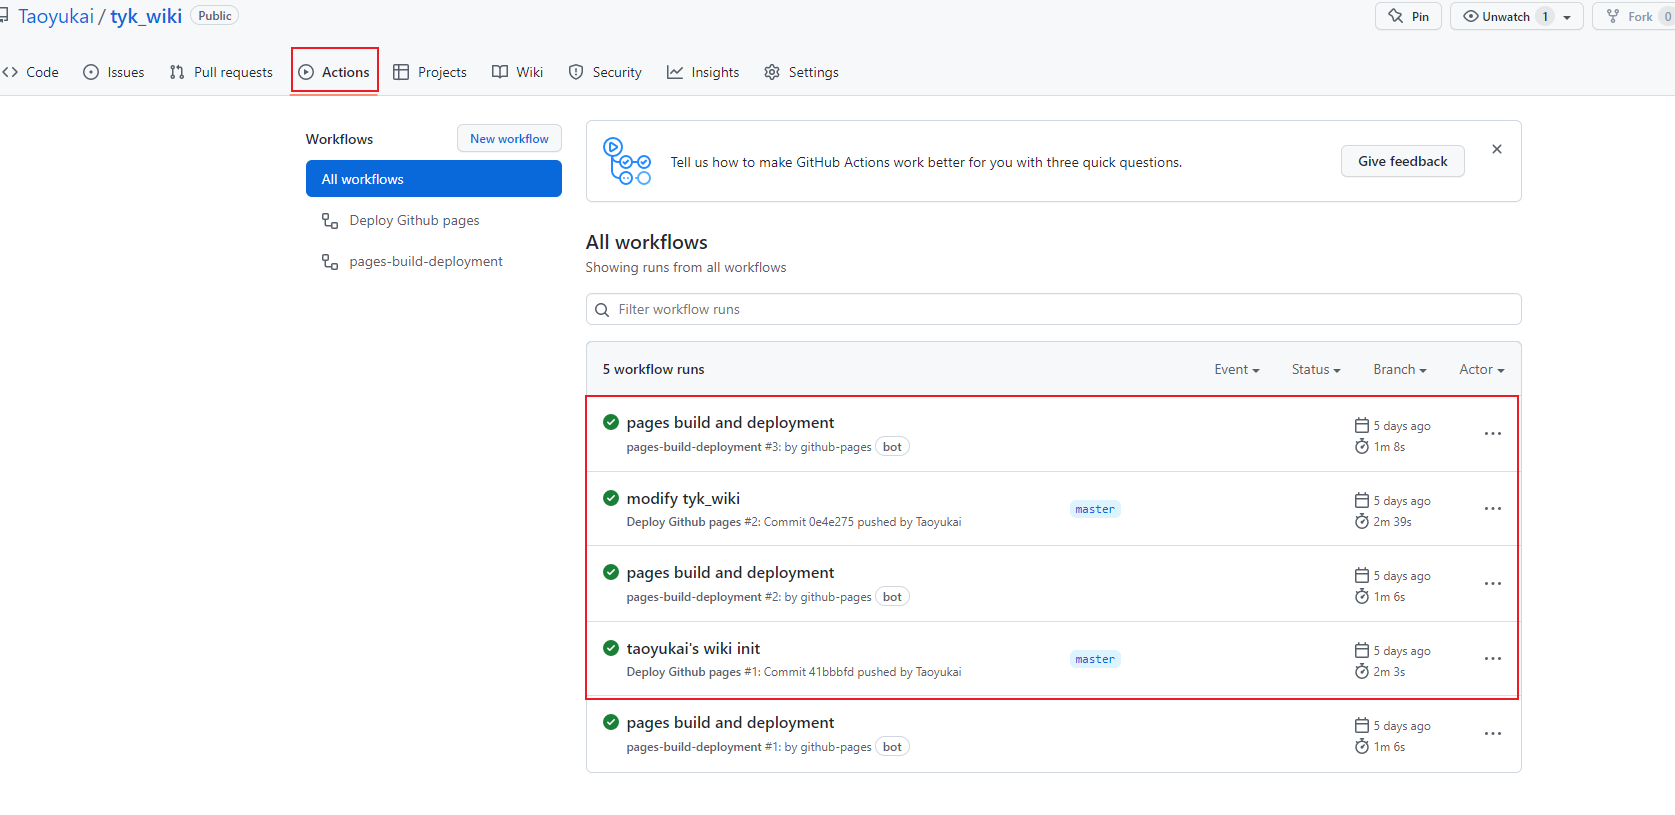Screen dimensions: 1675x815
Task: Create a New workflow
Action: click(x=509, y=138)
